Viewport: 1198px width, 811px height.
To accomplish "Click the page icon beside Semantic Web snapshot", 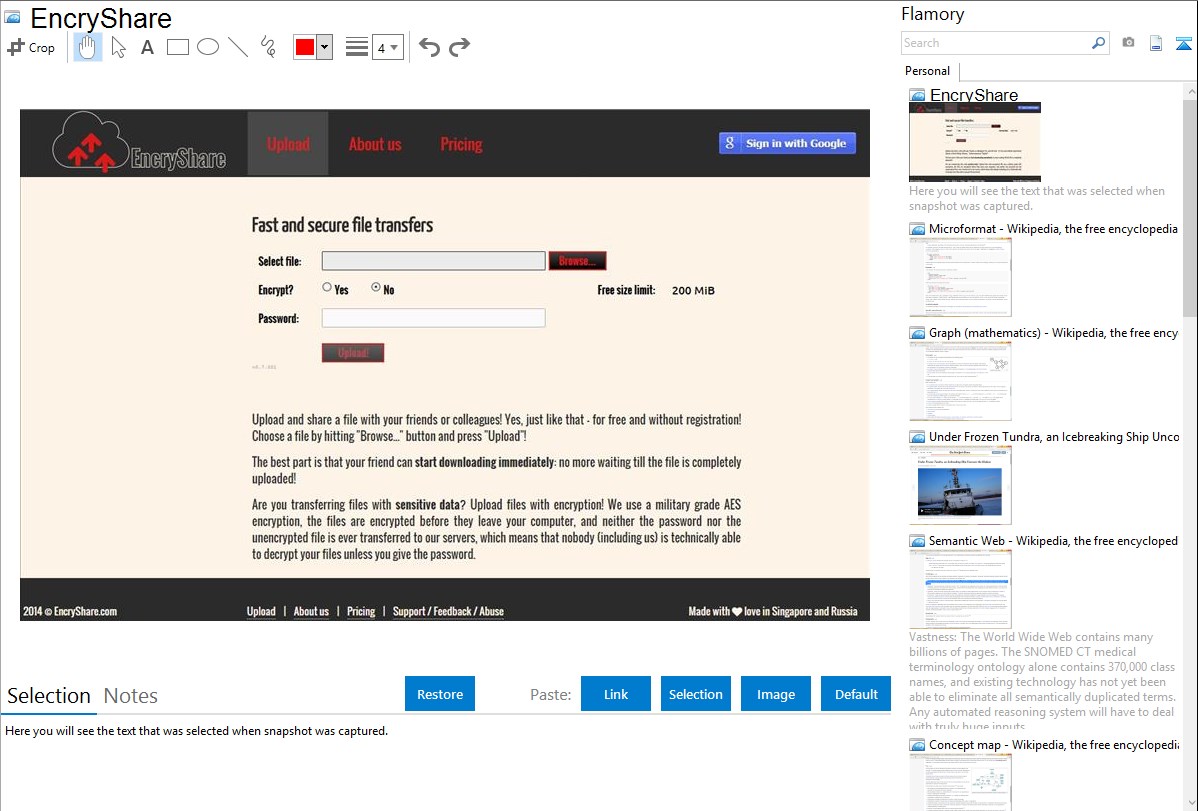I will coord(917,541).
